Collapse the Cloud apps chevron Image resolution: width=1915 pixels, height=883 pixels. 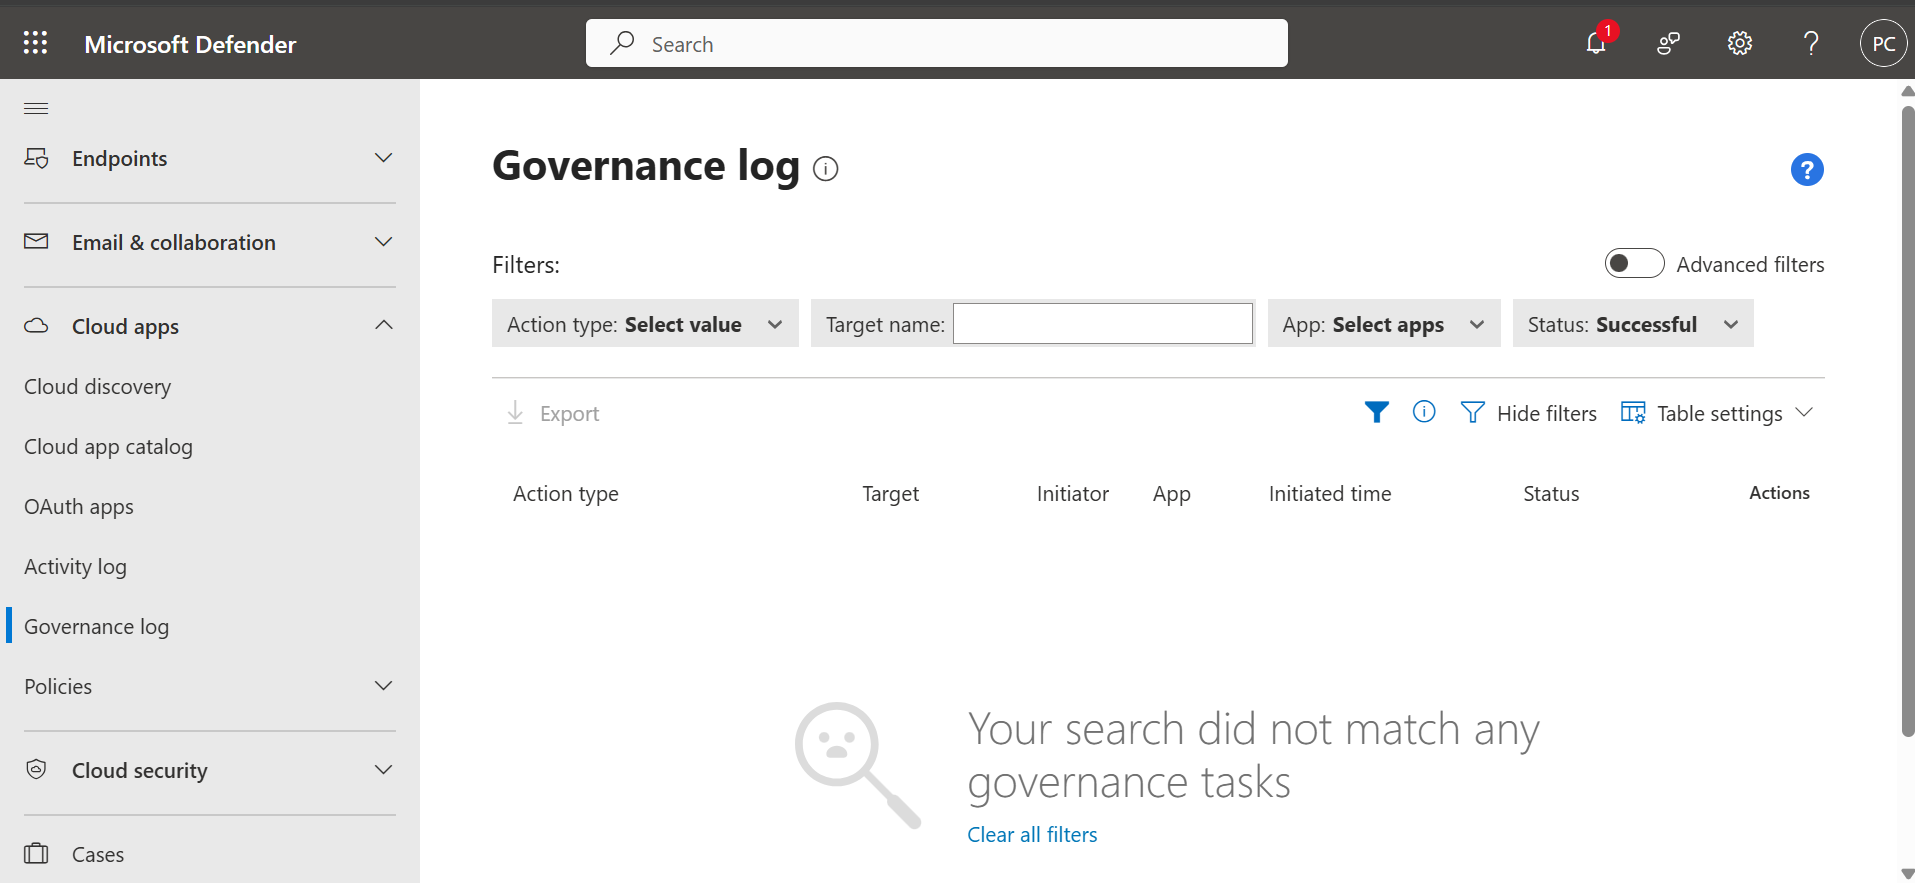[x=383, y=325]
